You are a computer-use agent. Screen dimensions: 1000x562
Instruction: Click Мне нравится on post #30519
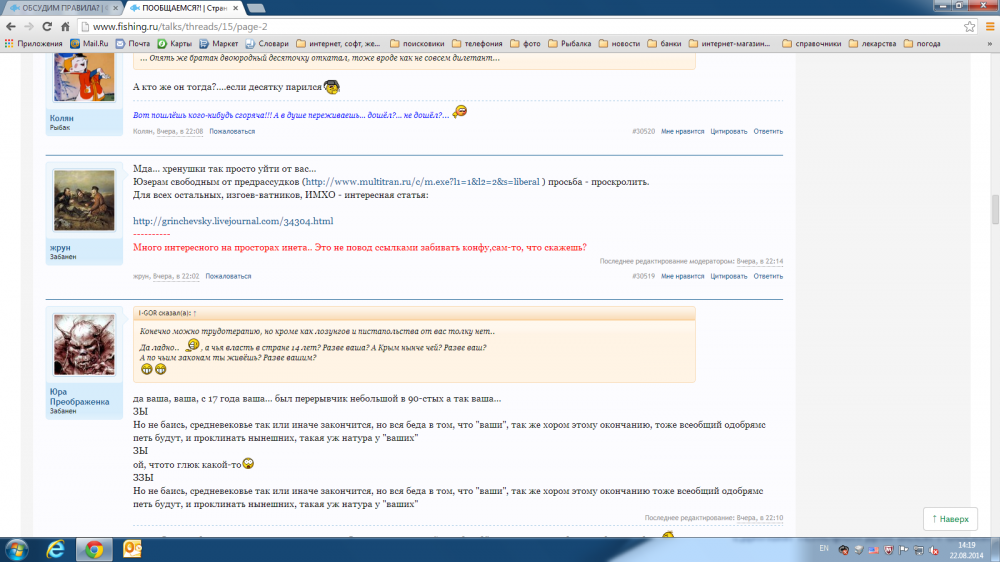pyautogui.click(x=681, y=276)
